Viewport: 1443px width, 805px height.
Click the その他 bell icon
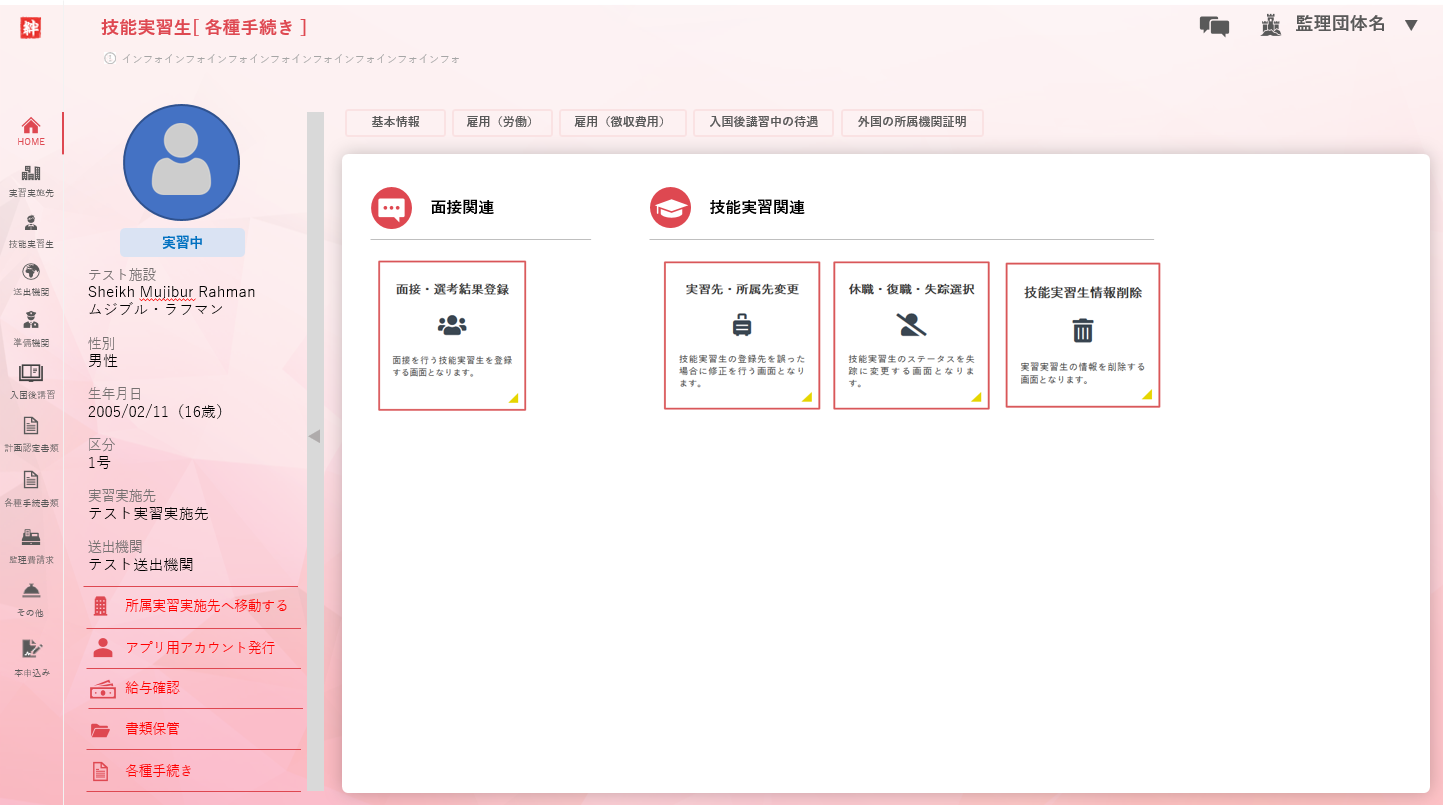31,597
